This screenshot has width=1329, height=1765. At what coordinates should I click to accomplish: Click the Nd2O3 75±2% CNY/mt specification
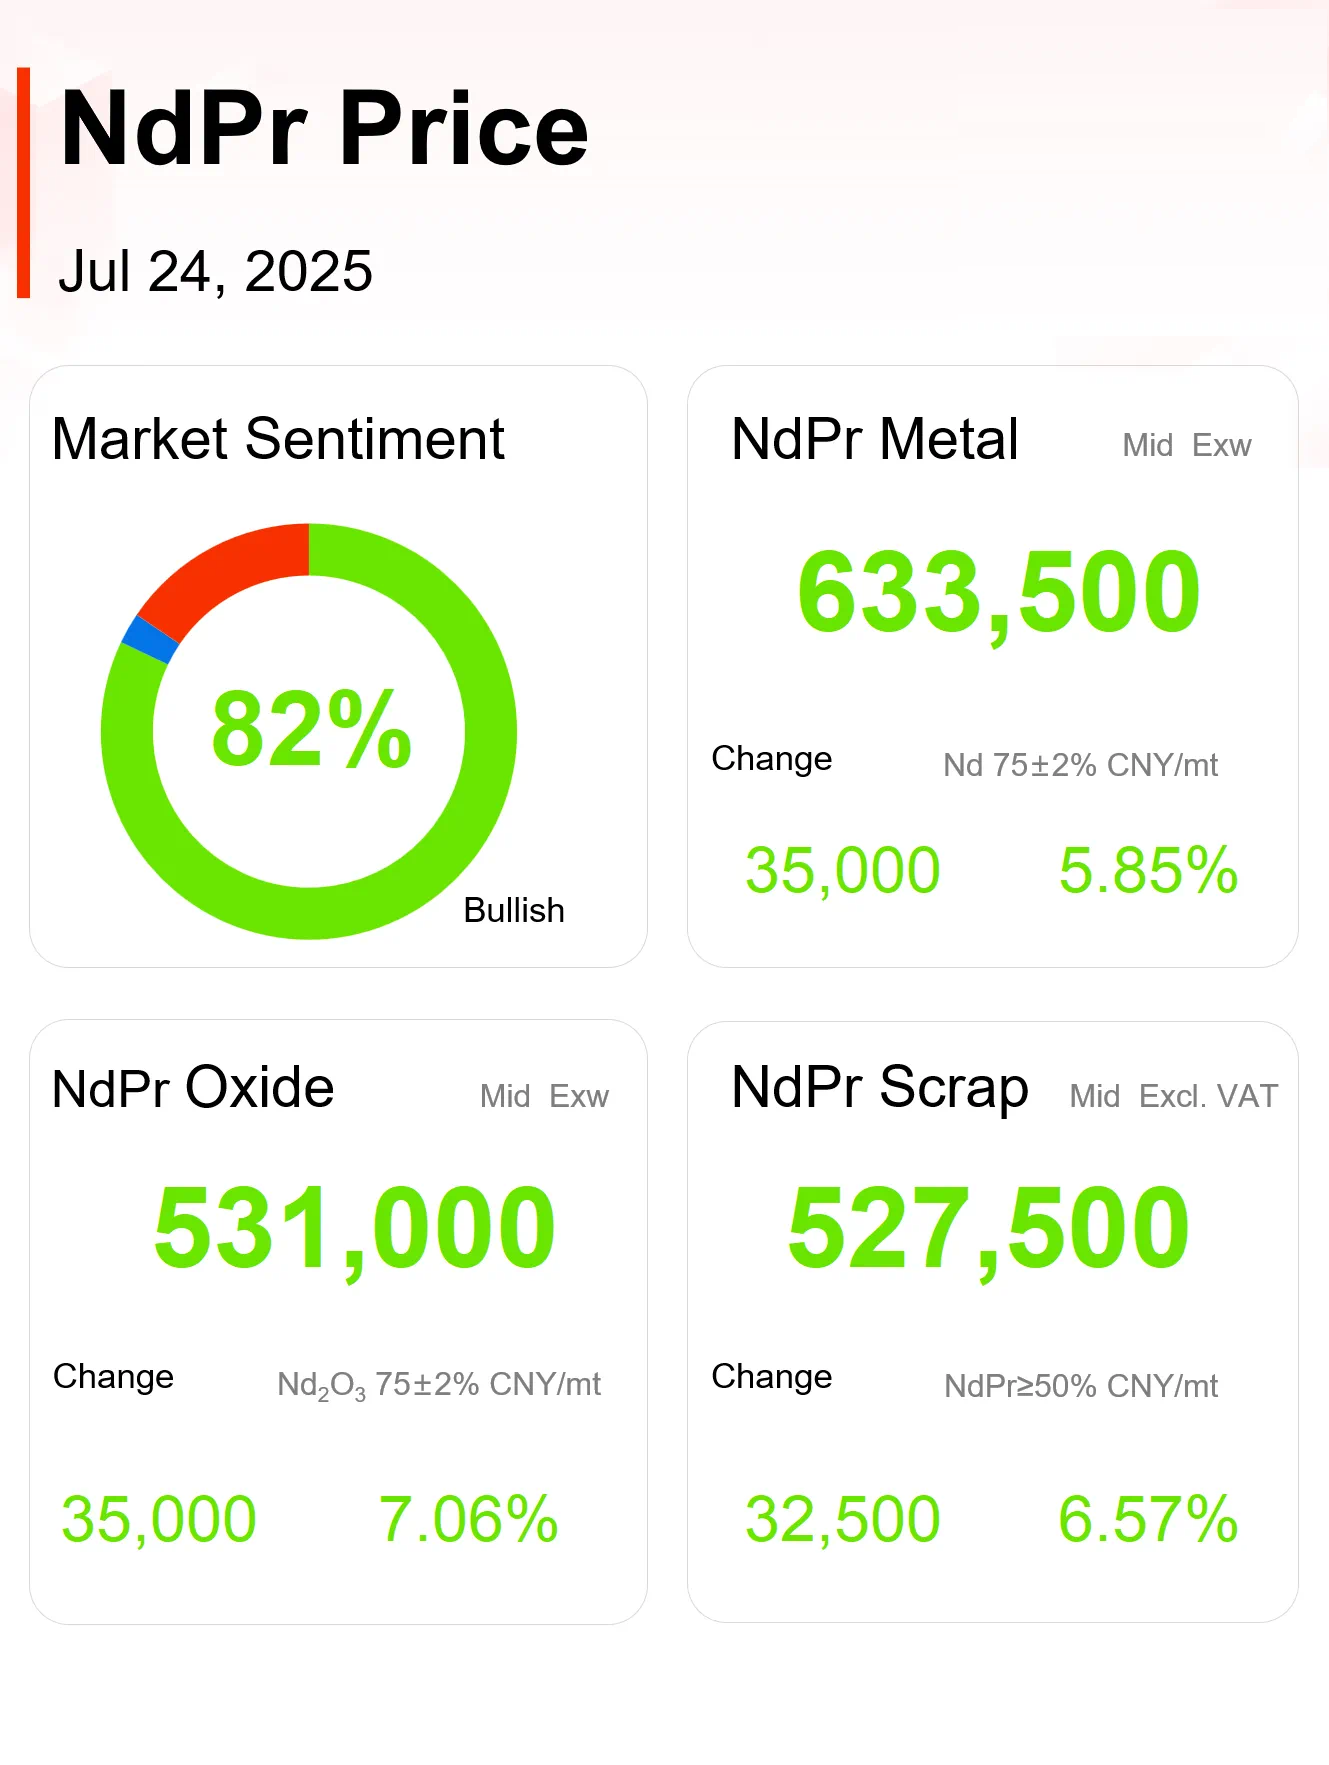tap(438, 1385)
